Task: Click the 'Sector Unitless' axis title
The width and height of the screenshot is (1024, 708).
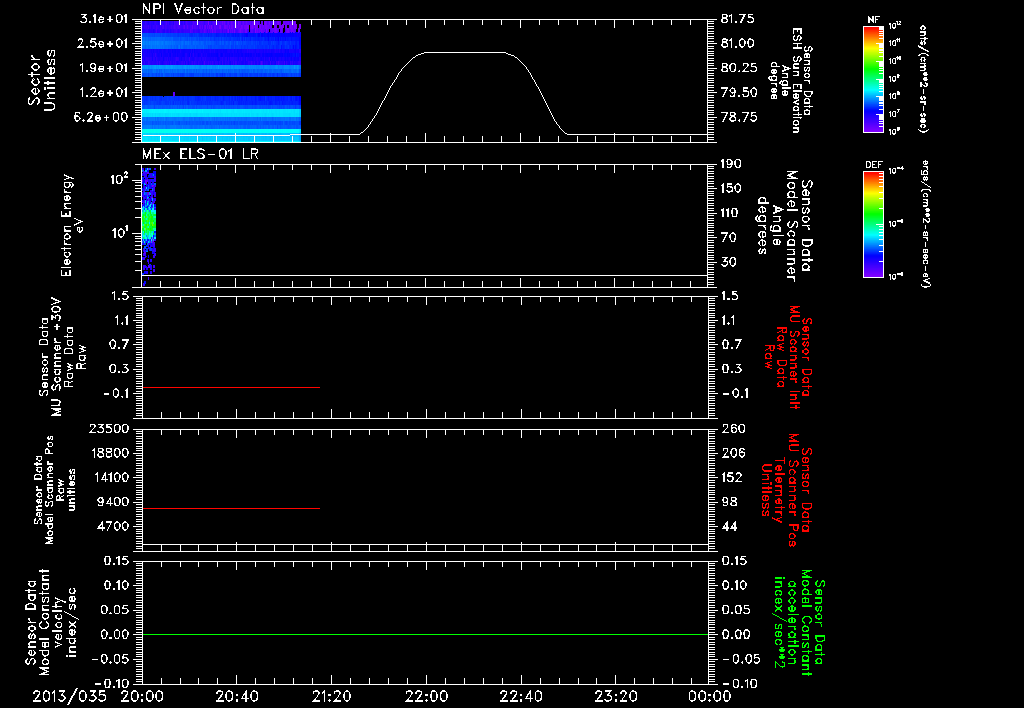Action: click(x=42, y=80)
